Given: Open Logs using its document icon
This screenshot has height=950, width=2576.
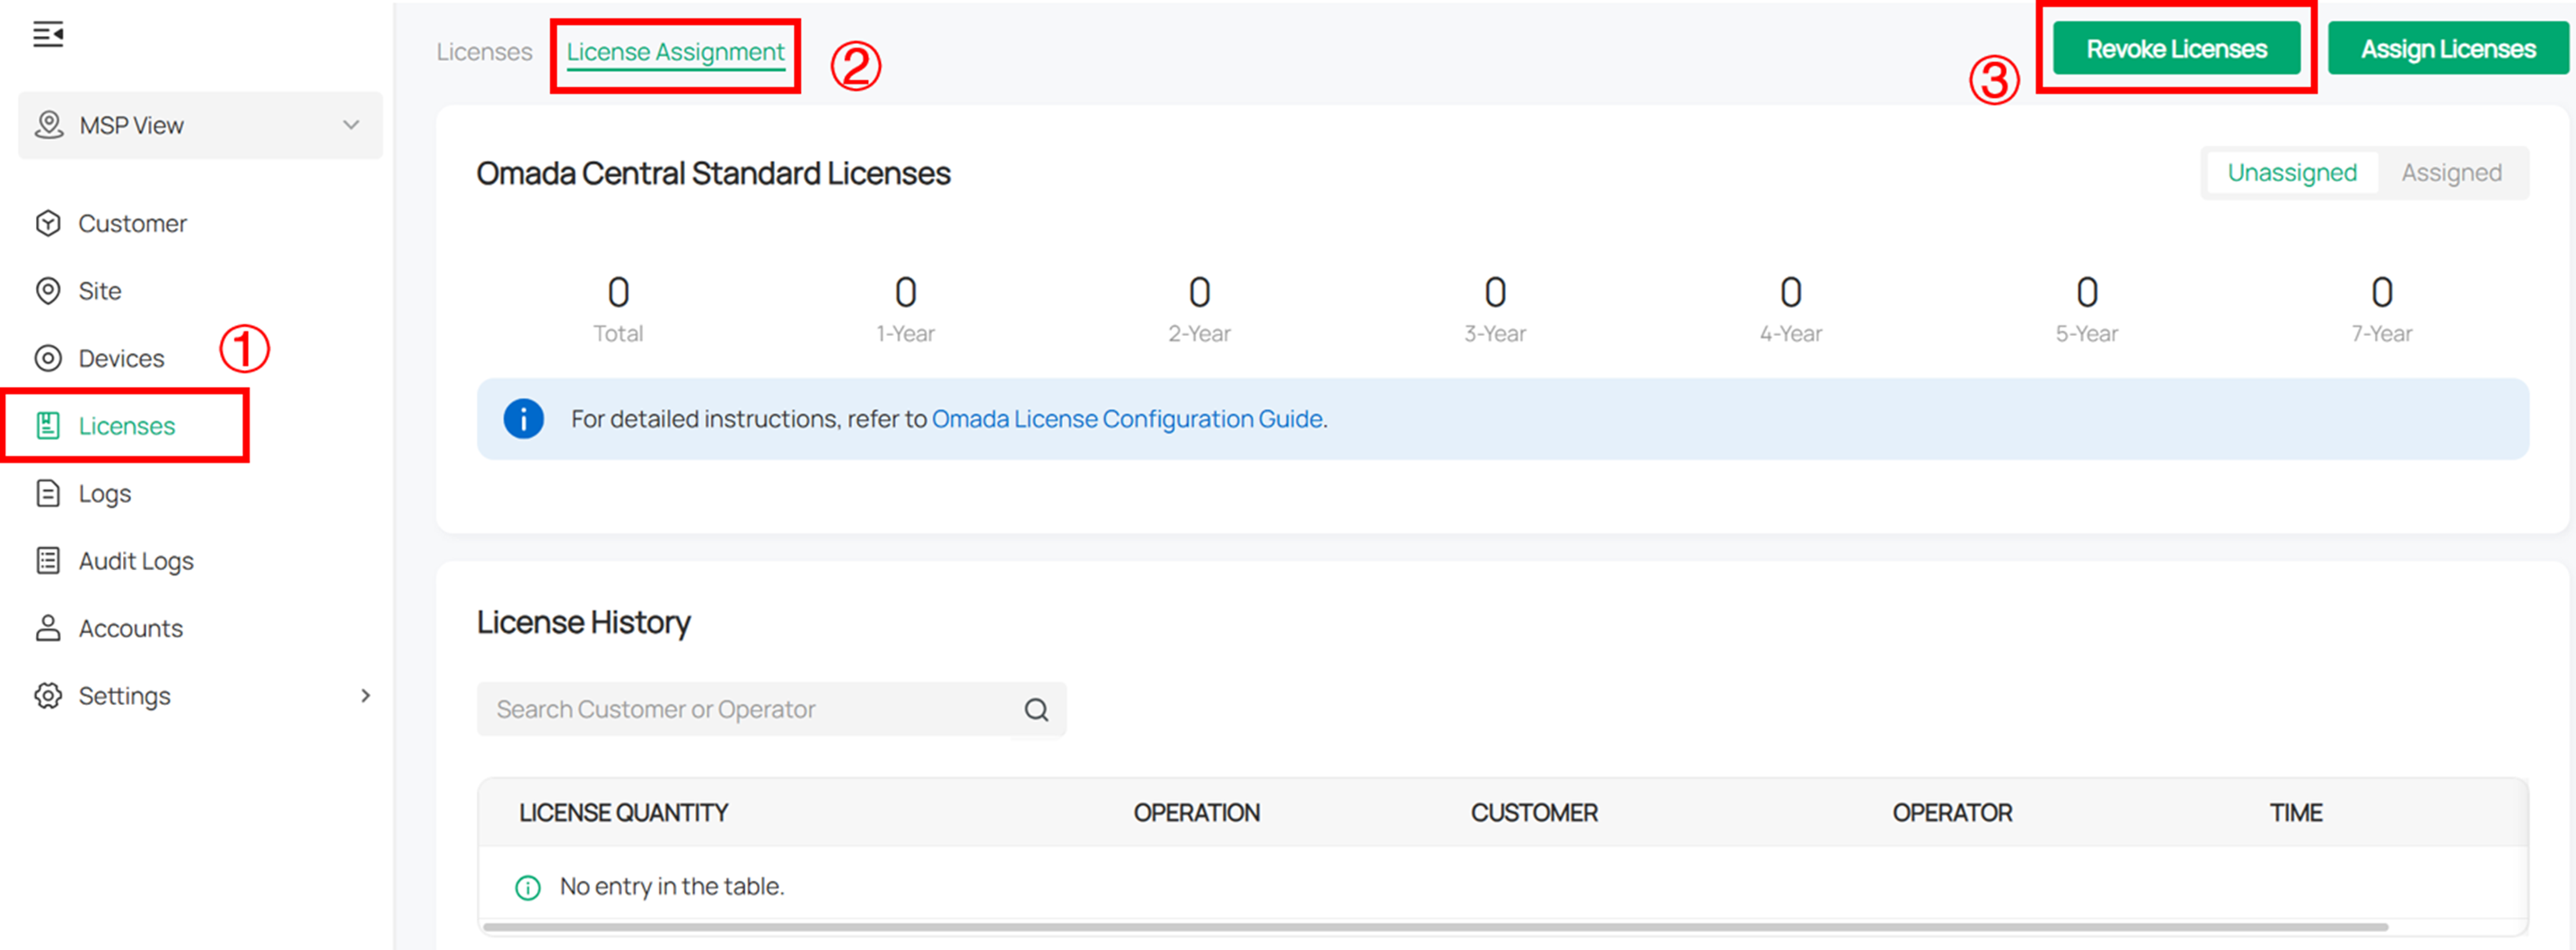Looking at the screenshot, I should (x=48, y=492).
